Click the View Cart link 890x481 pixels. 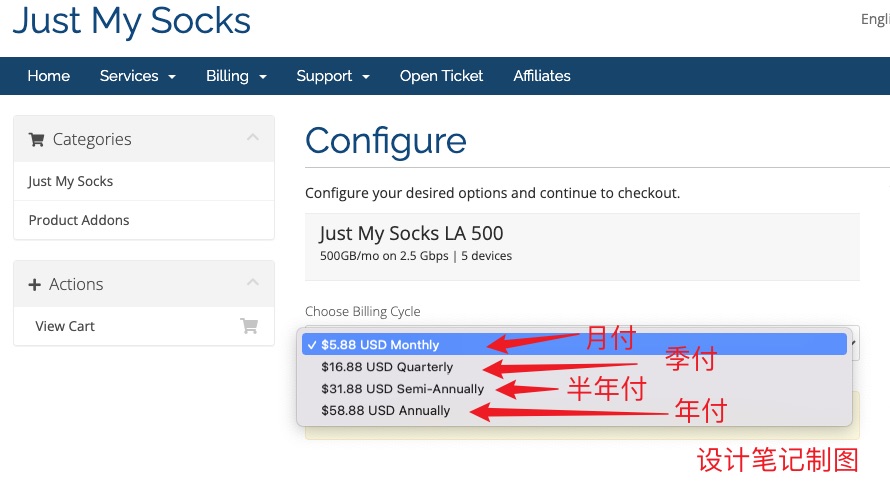(x=65, y=326)
